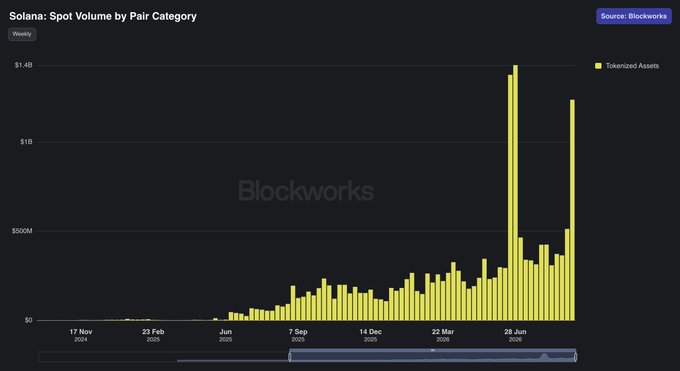The image size is (680, 371).
Task: Toggle Tokenized Assets legend swatch
Action: (x=598, y=66)
